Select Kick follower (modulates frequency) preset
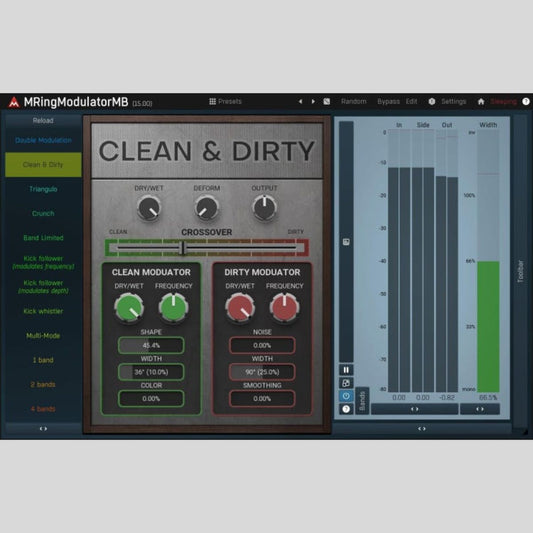 43,262
